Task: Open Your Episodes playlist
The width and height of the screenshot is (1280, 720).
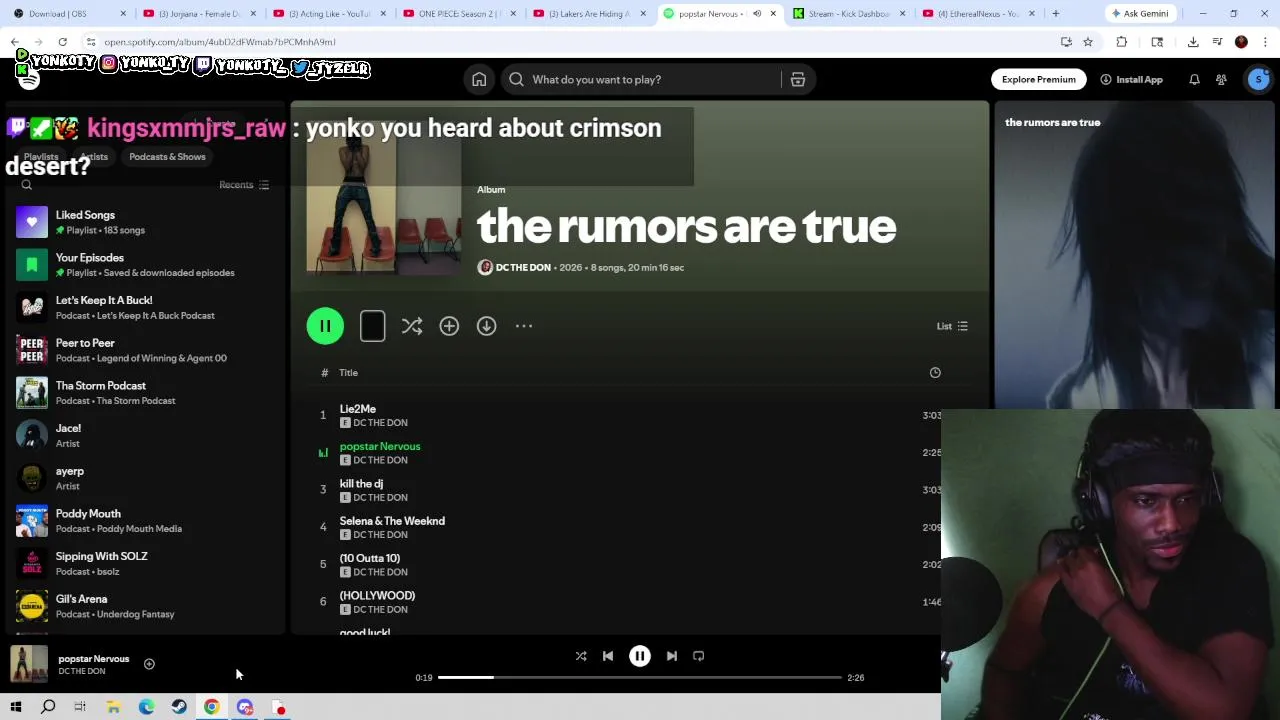Action: tap(146, 264)
